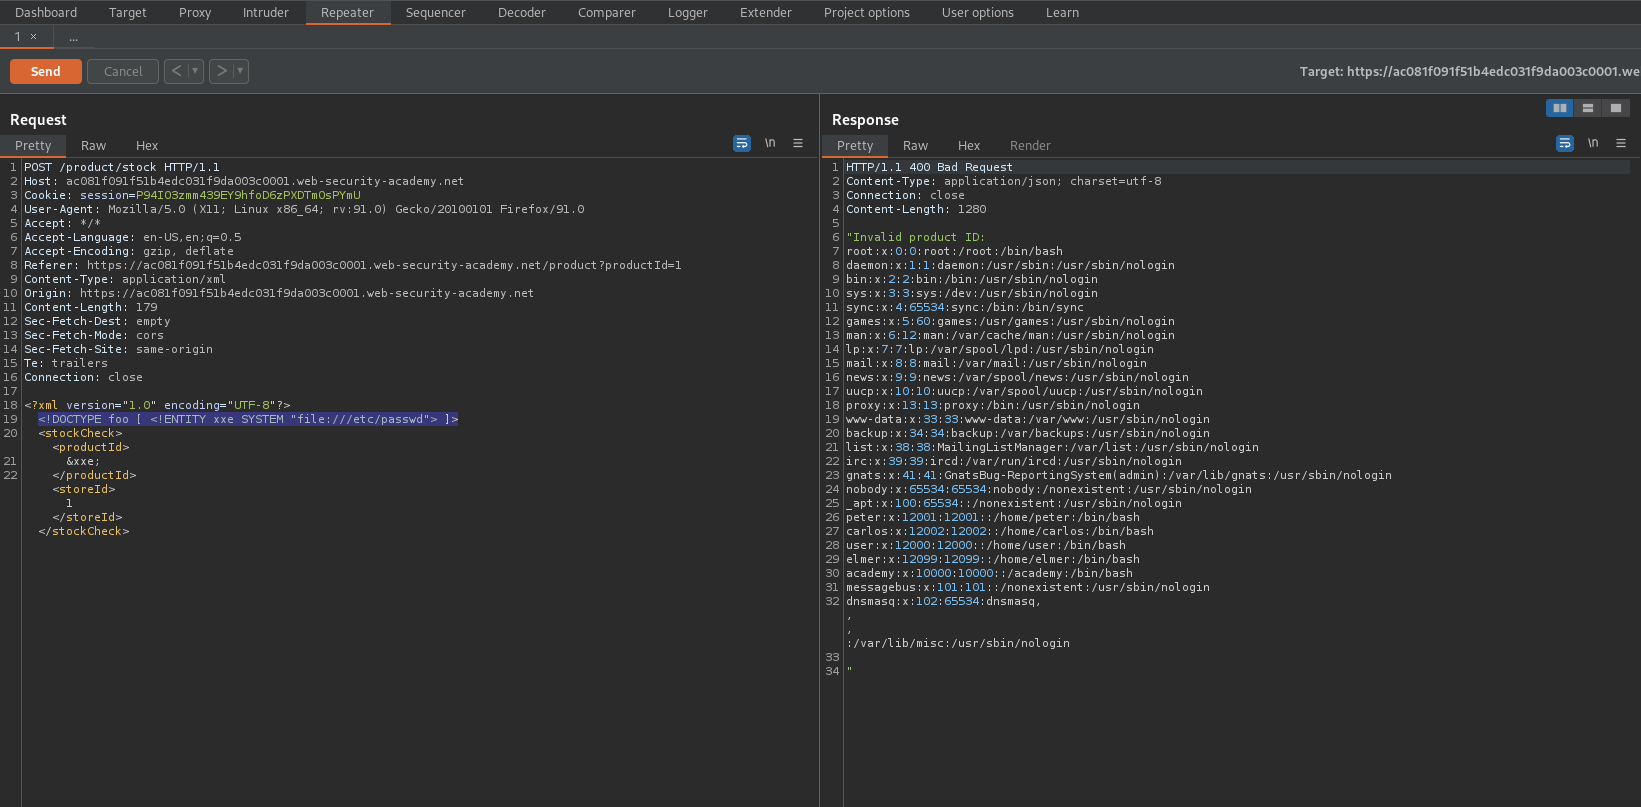
Task: Open the User options tab
Action: 978,12
